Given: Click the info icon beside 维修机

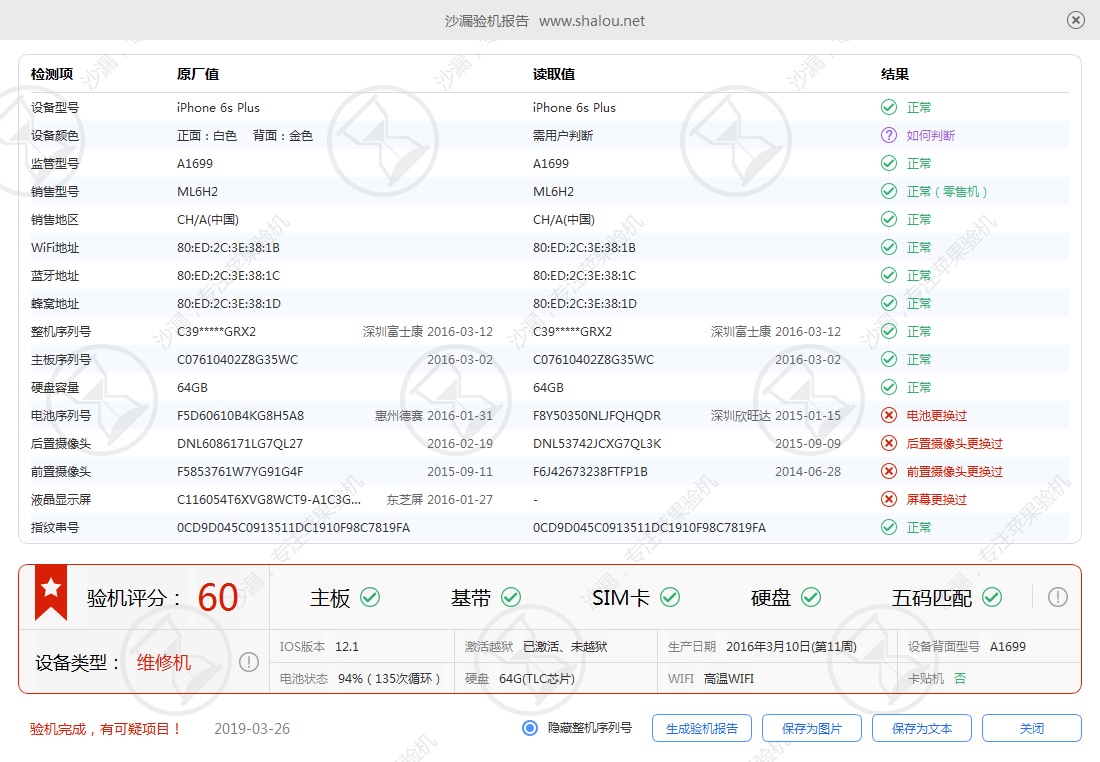Looking at the screenshot, I should (x=249, y=662).
